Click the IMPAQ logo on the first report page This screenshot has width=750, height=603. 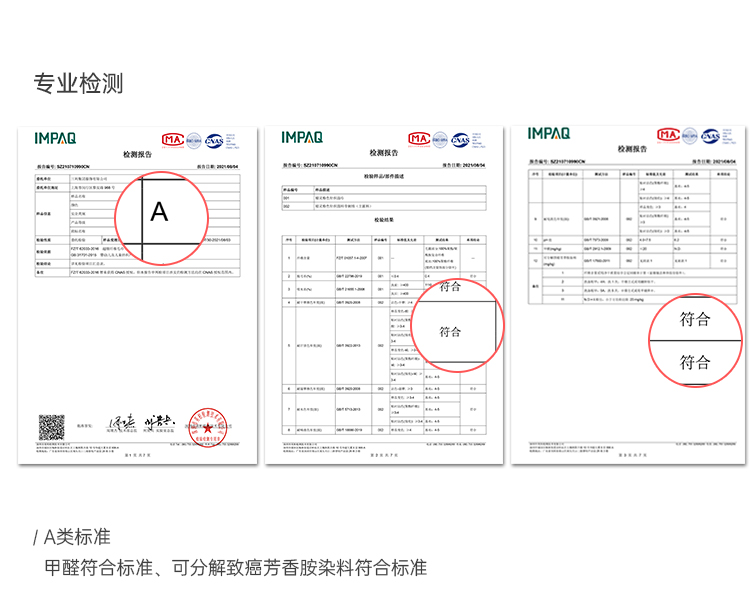point(55,139)
